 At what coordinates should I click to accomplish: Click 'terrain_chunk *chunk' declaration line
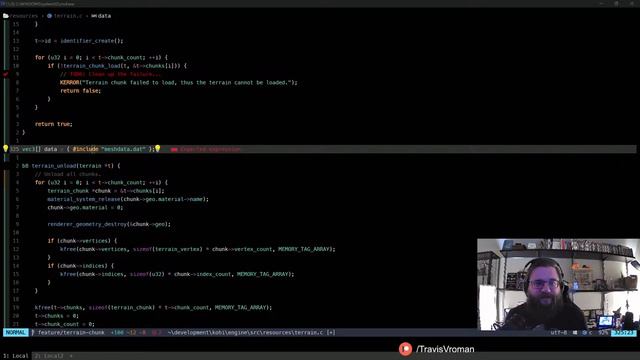(x=106, y=191)
